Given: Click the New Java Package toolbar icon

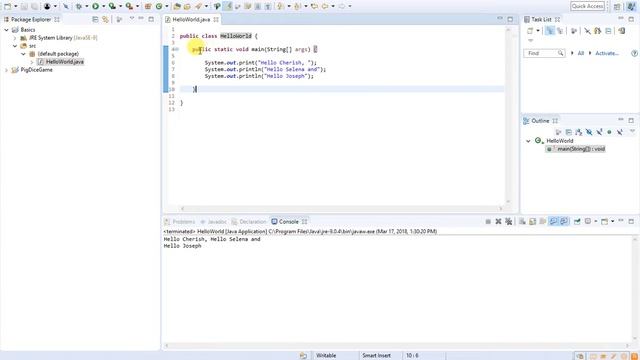Looking at the screenshot, I should (148, 6).
